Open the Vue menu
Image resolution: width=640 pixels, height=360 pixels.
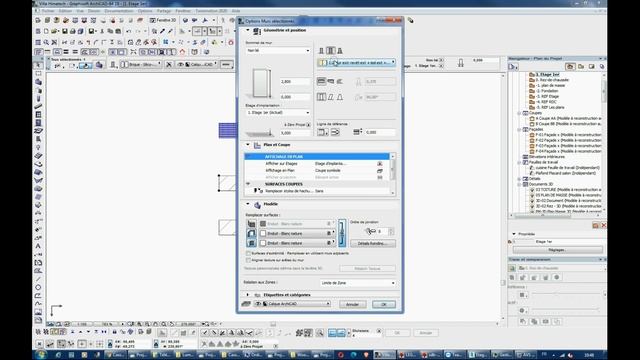[x=80, y=11]
